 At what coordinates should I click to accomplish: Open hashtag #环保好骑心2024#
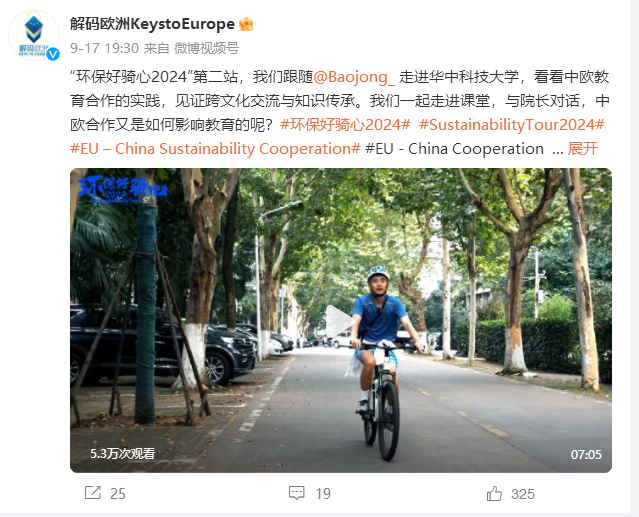[x=346, y=125]
